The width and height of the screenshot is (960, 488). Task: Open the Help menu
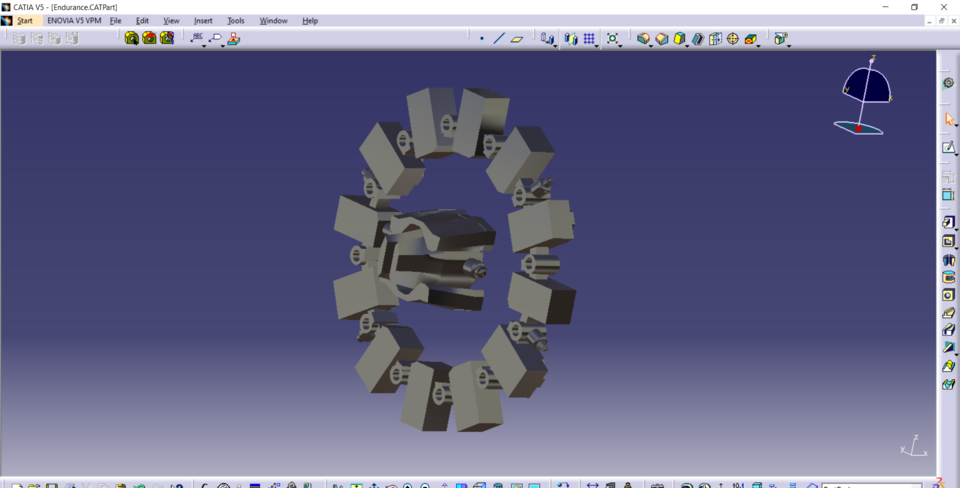310,21
